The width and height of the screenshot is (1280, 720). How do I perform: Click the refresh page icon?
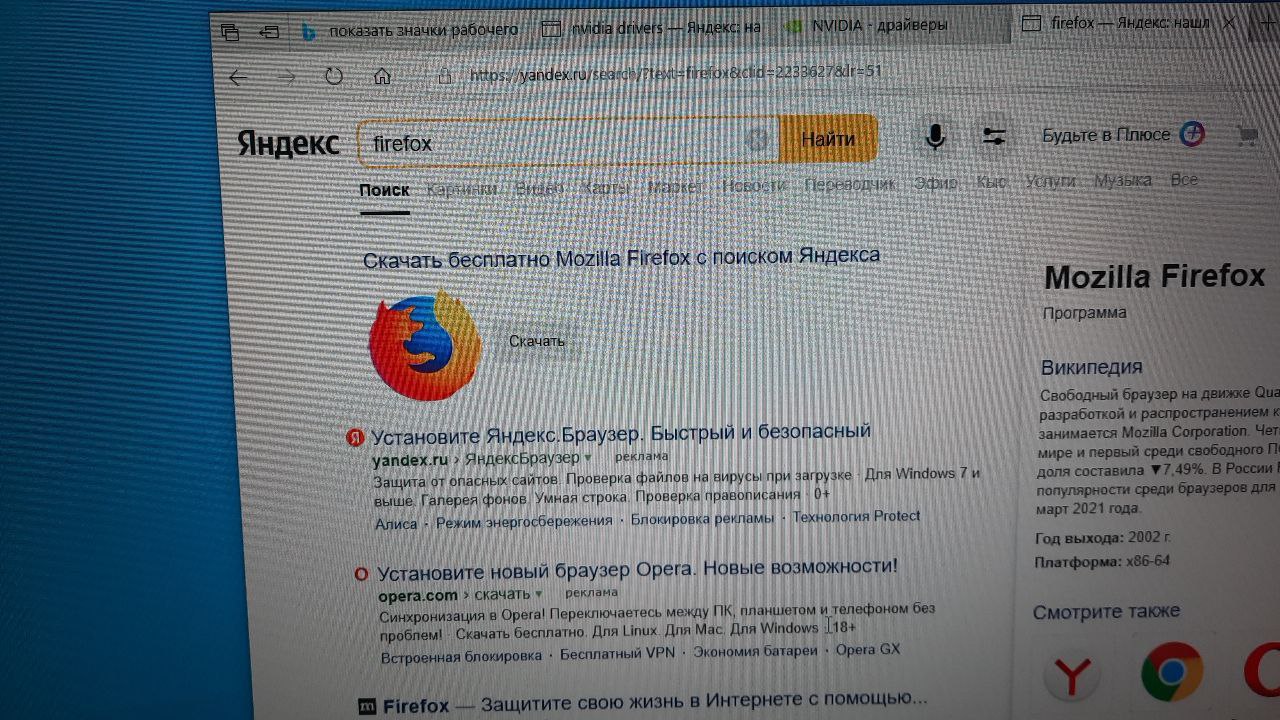334,76
